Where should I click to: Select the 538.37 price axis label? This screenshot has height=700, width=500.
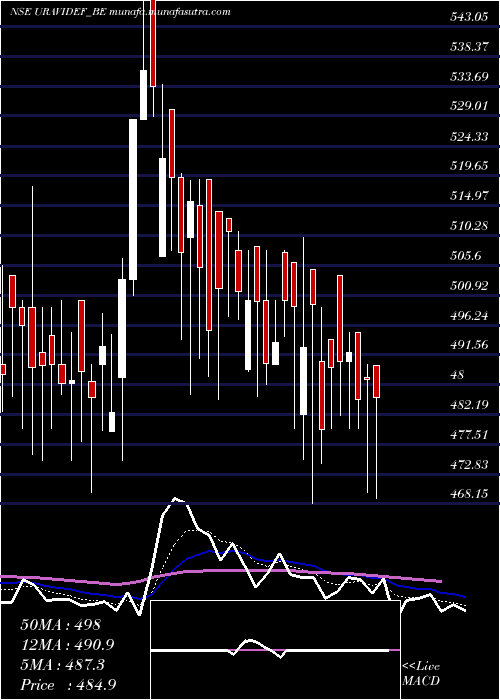tap(469, 47)
